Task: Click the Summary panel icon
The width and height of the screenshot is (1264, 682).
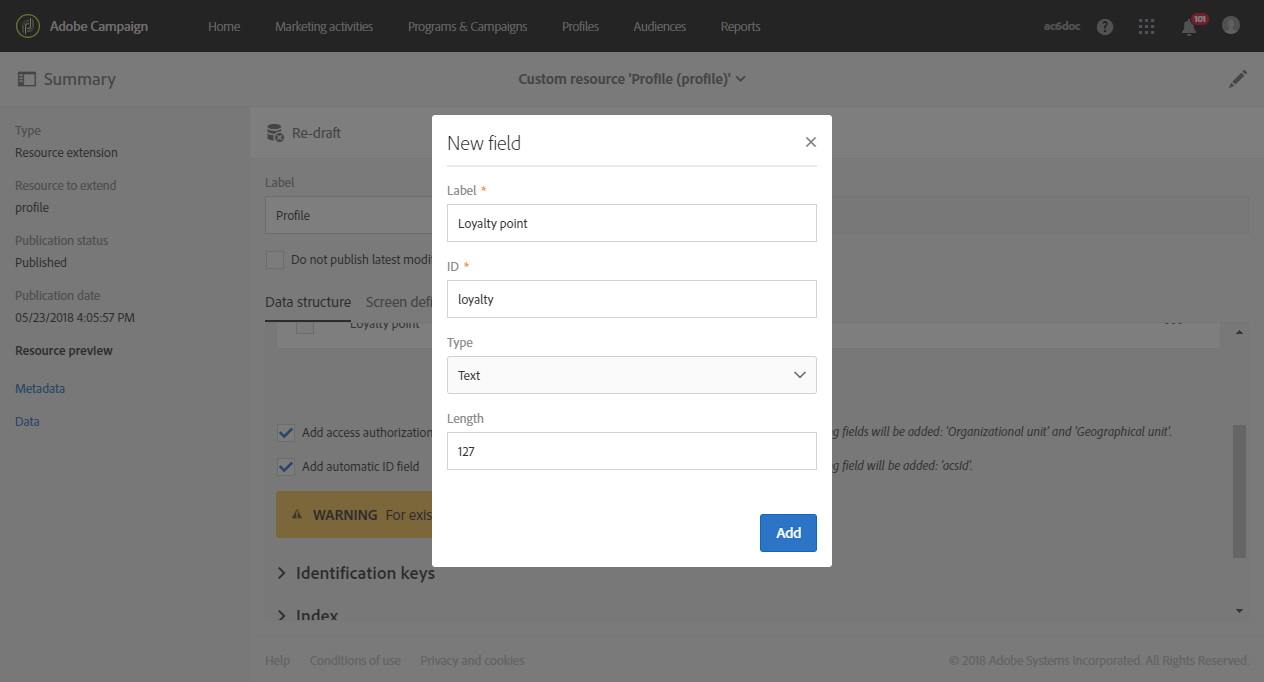Action: coord(27,79)
